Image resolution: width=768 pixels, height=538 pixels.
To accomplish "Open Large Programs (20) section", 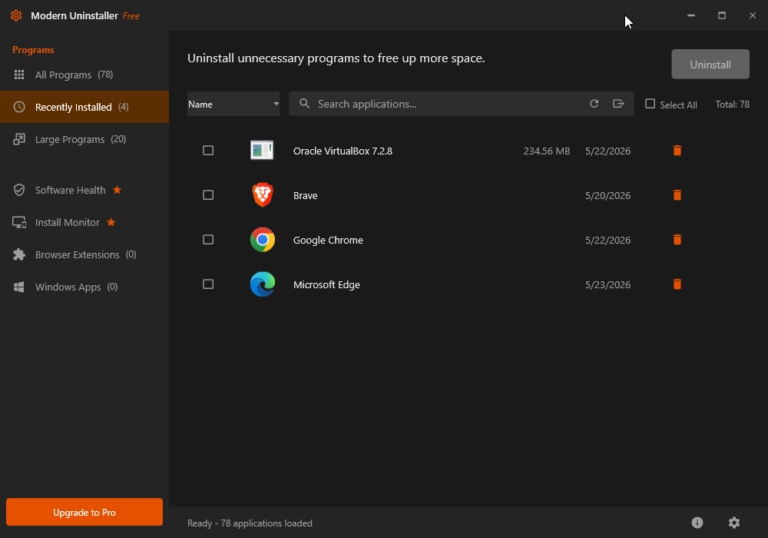I will (x=84, y=139).
